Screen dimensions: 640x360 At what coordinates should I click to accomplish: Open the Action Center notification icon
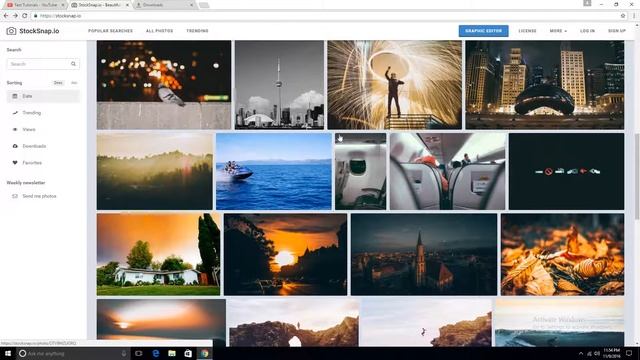click(629, 353)
